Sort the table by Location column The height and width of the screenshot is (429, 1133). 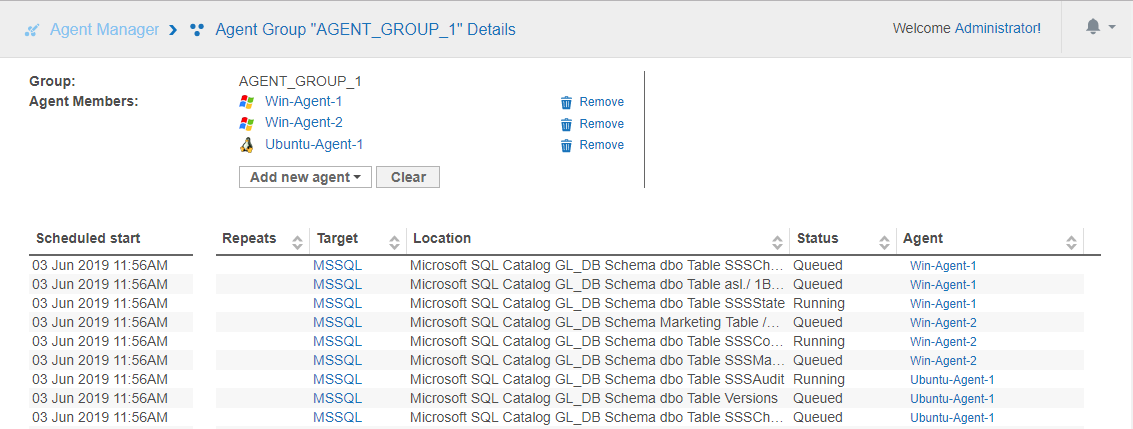[x=777, y=240]
